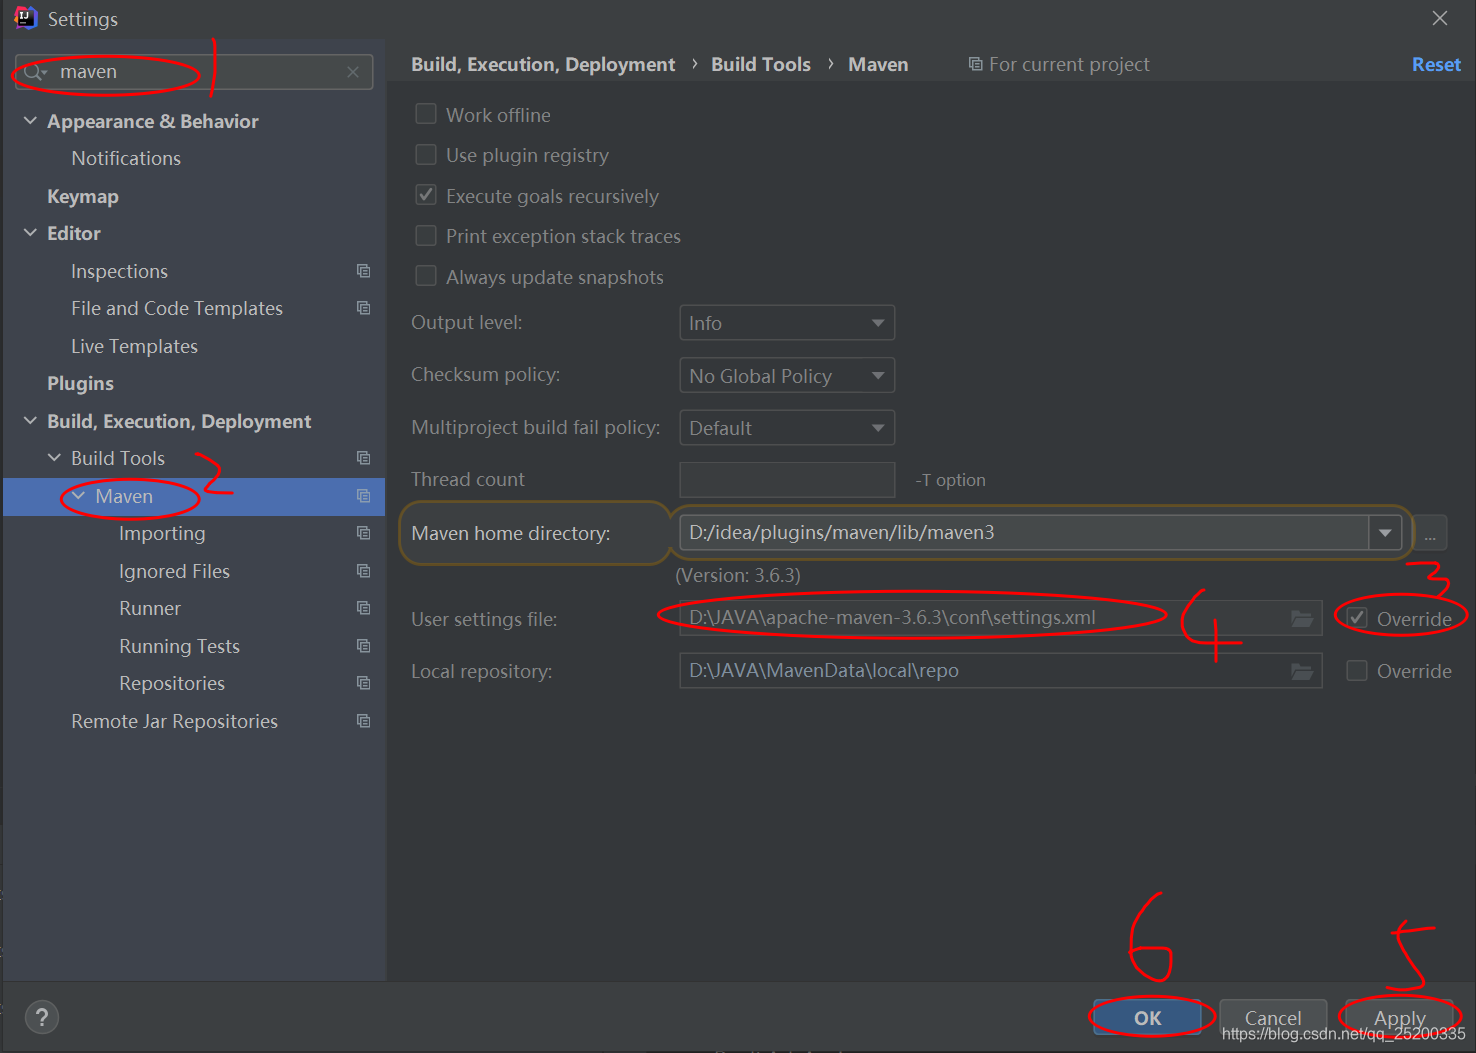This screenshot has width=1476, height=1053.
Task: Click the Maven home directory text field
Action: 1024,533
